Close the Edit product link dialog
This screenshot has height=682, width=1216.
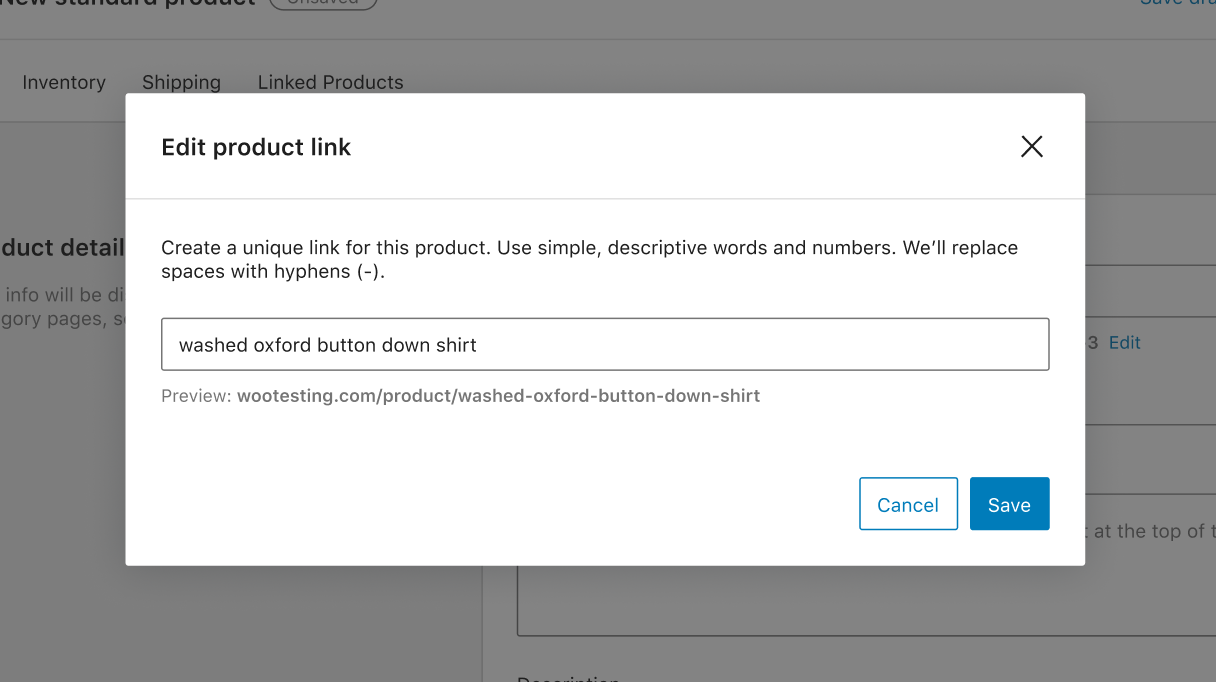tap(1032, 146)
